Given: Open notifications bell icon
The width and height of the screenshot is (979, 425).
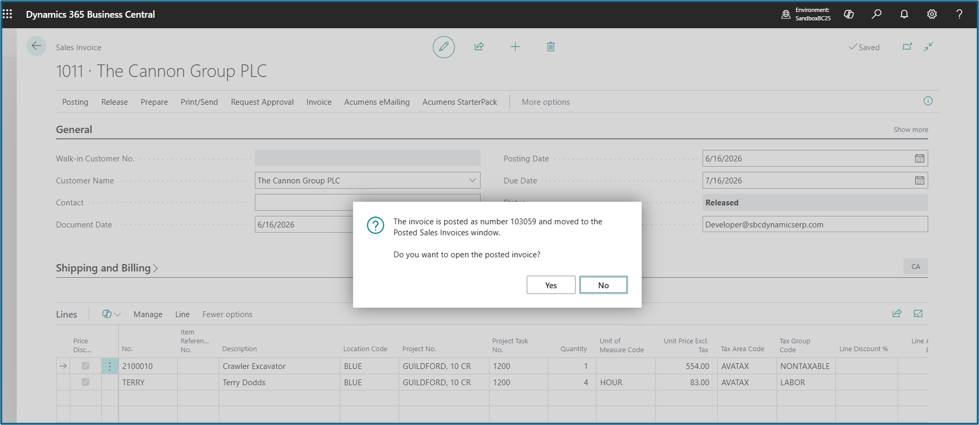Looking at the screenshot, I should tap(904, 14).
